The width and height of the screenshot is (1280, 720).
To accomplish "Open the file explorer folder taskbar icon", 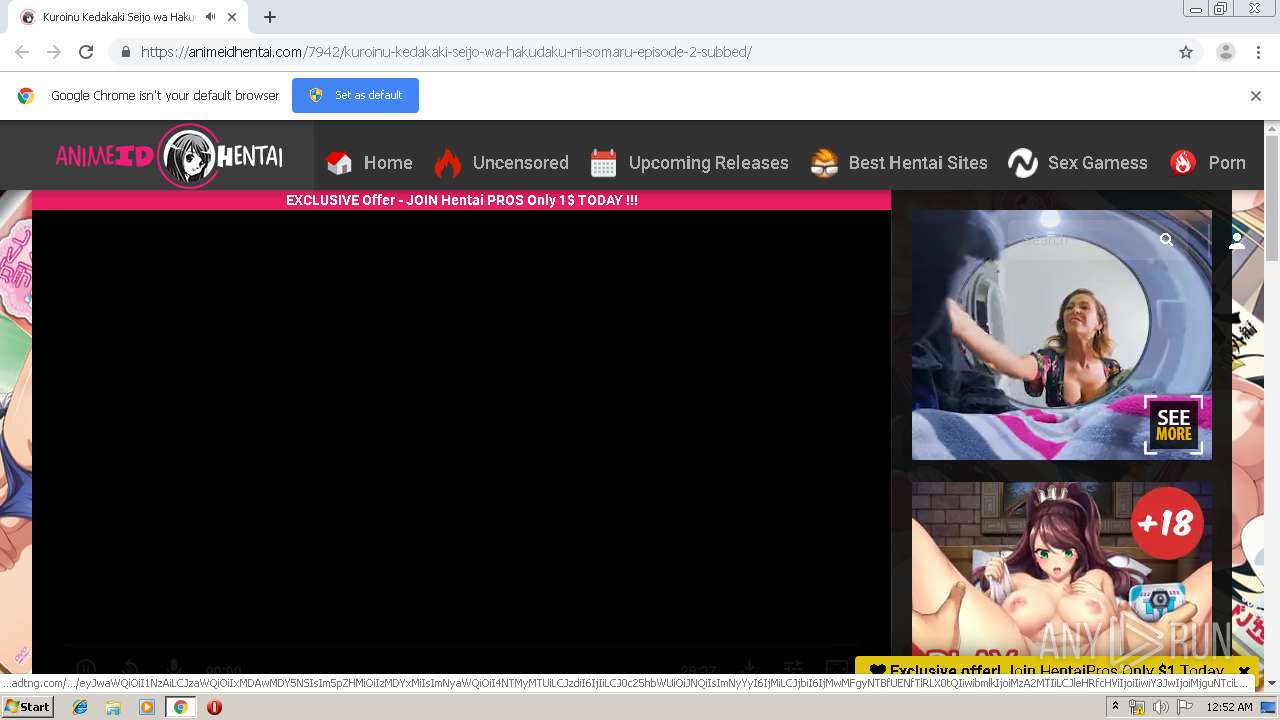I will click(113, 707).
